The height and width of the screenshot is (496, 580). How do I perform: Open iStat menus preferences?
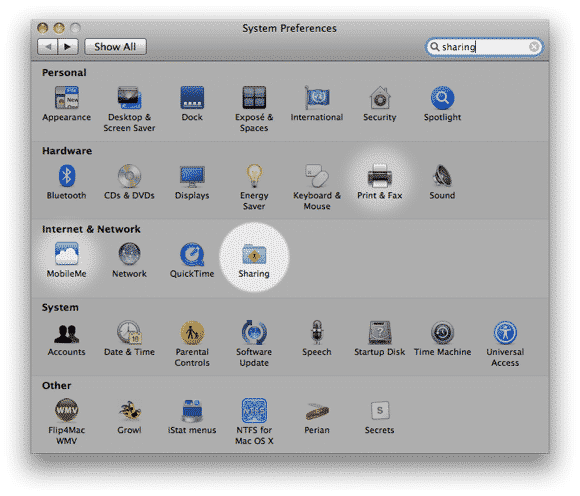click(x=192, y=417)
